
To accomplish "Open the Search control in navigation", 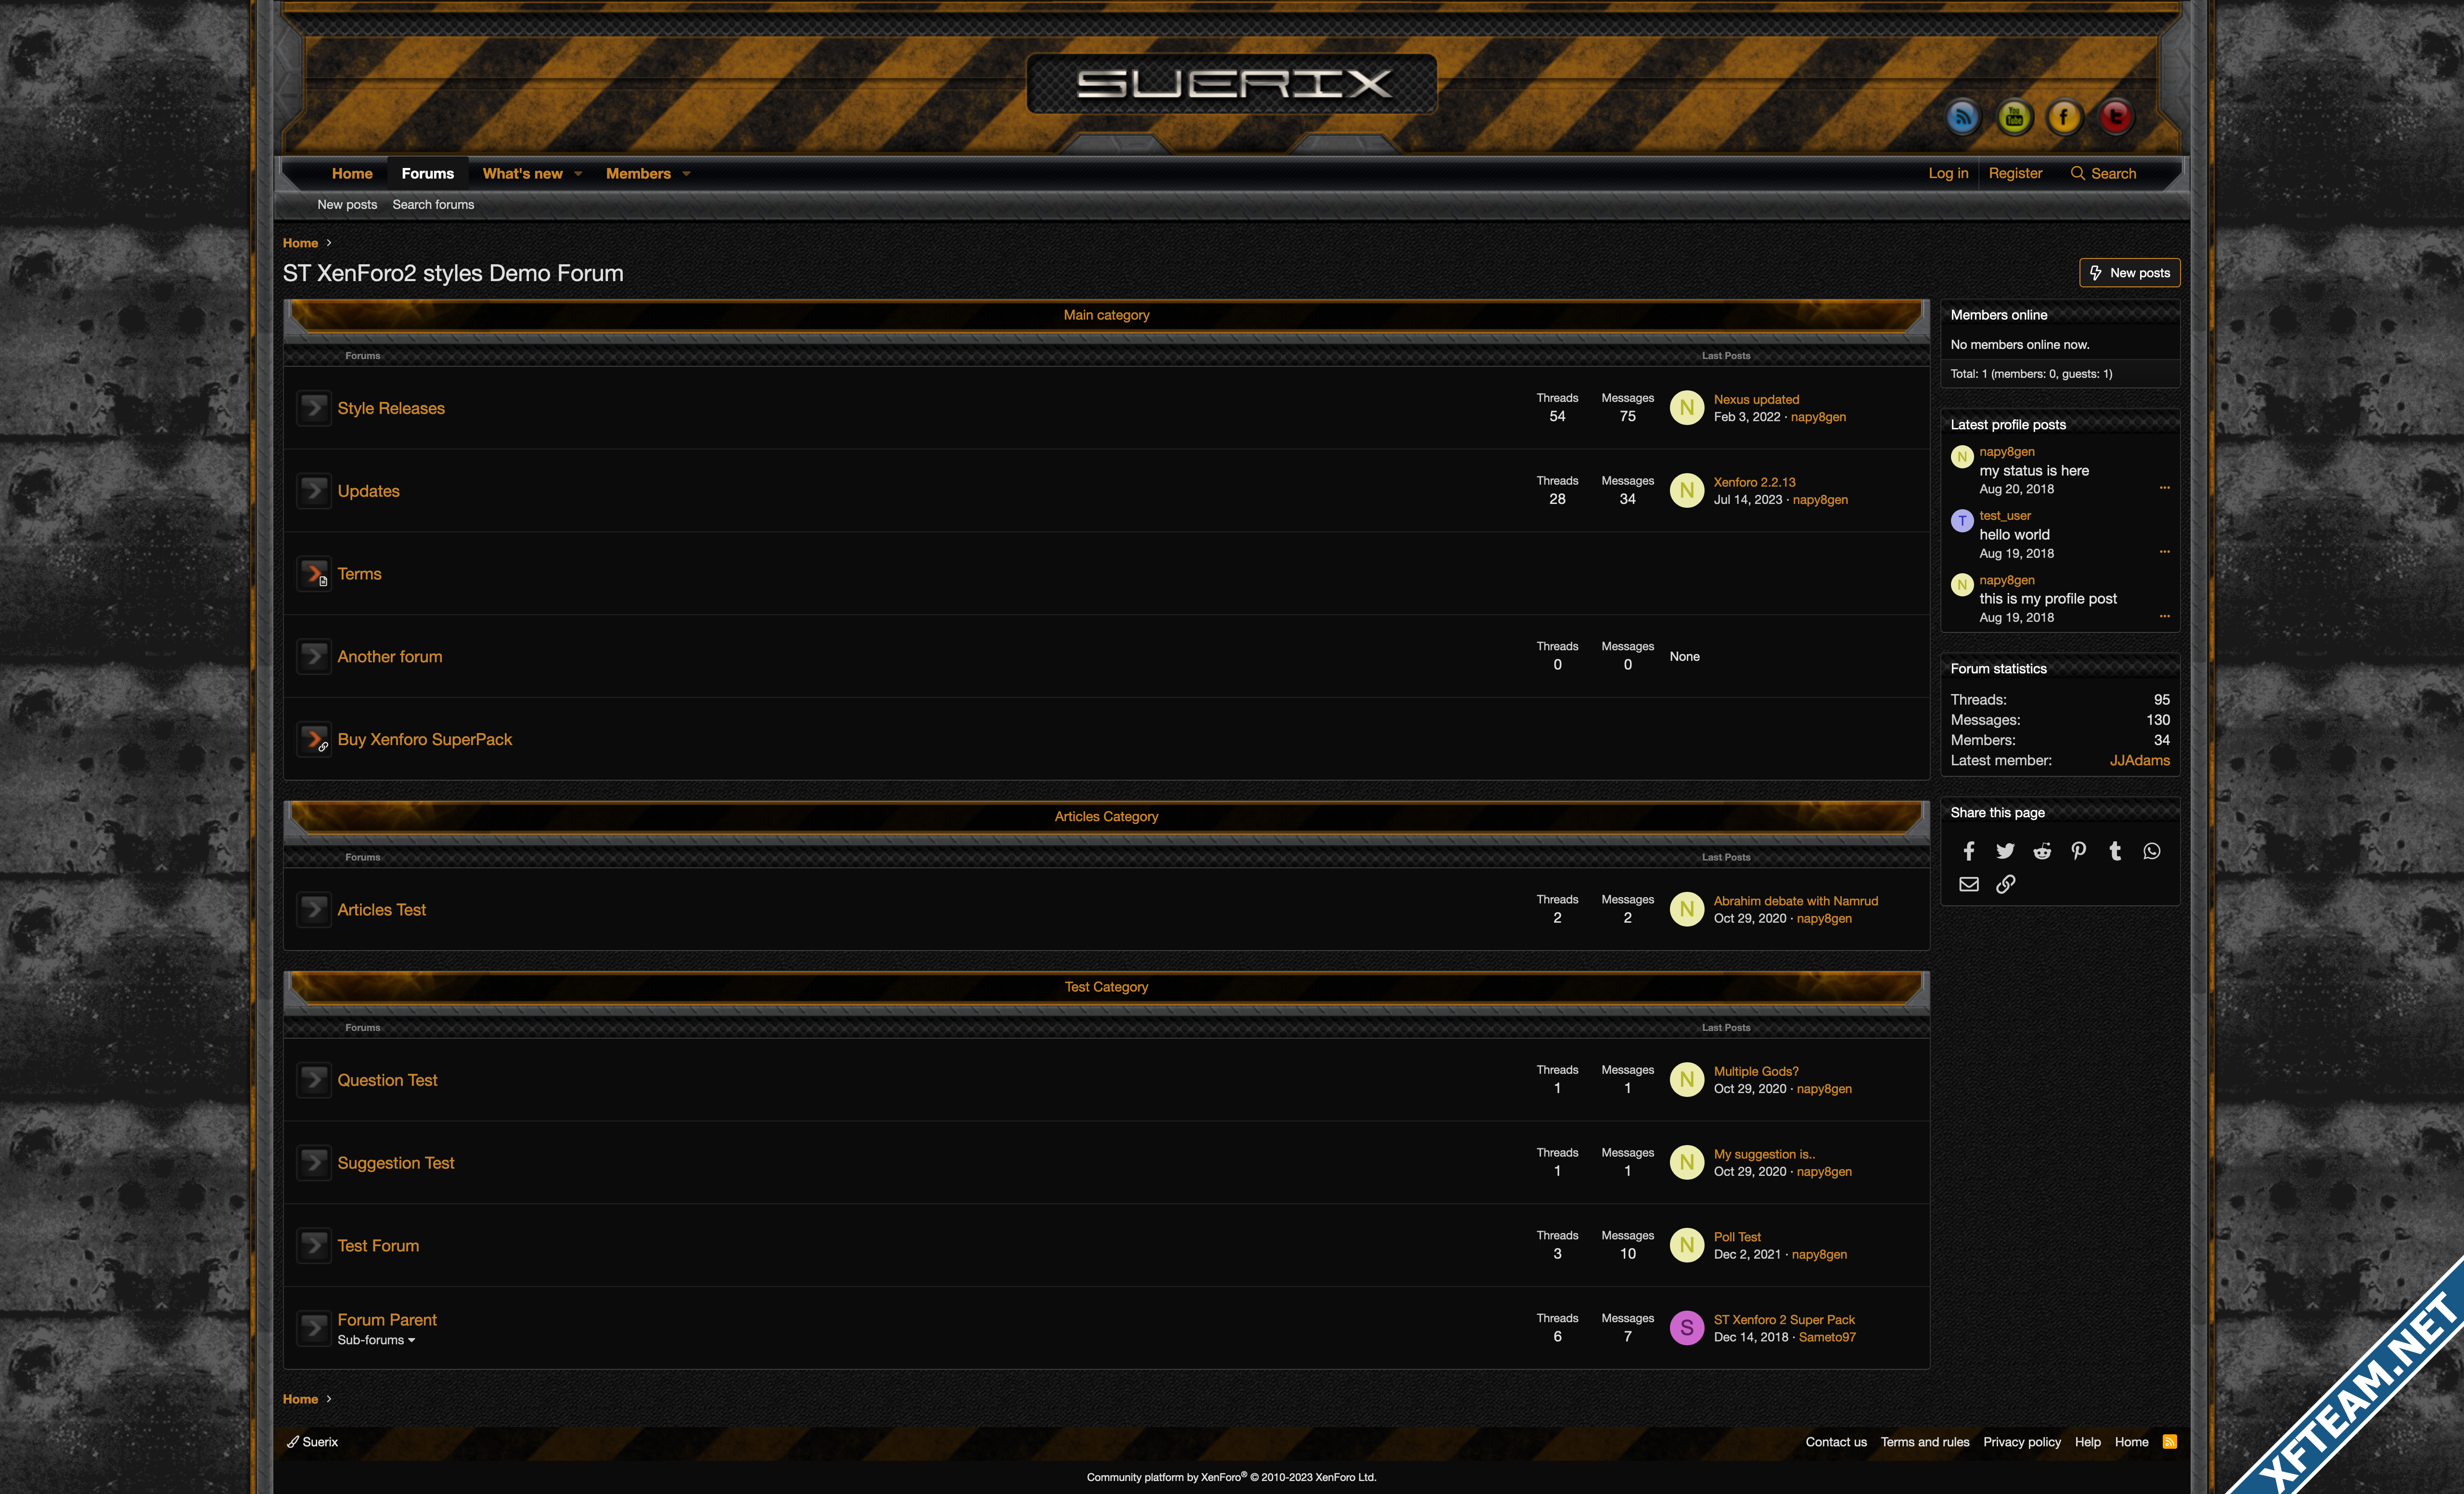I will pyautogui.click(x=2103, y=174).
